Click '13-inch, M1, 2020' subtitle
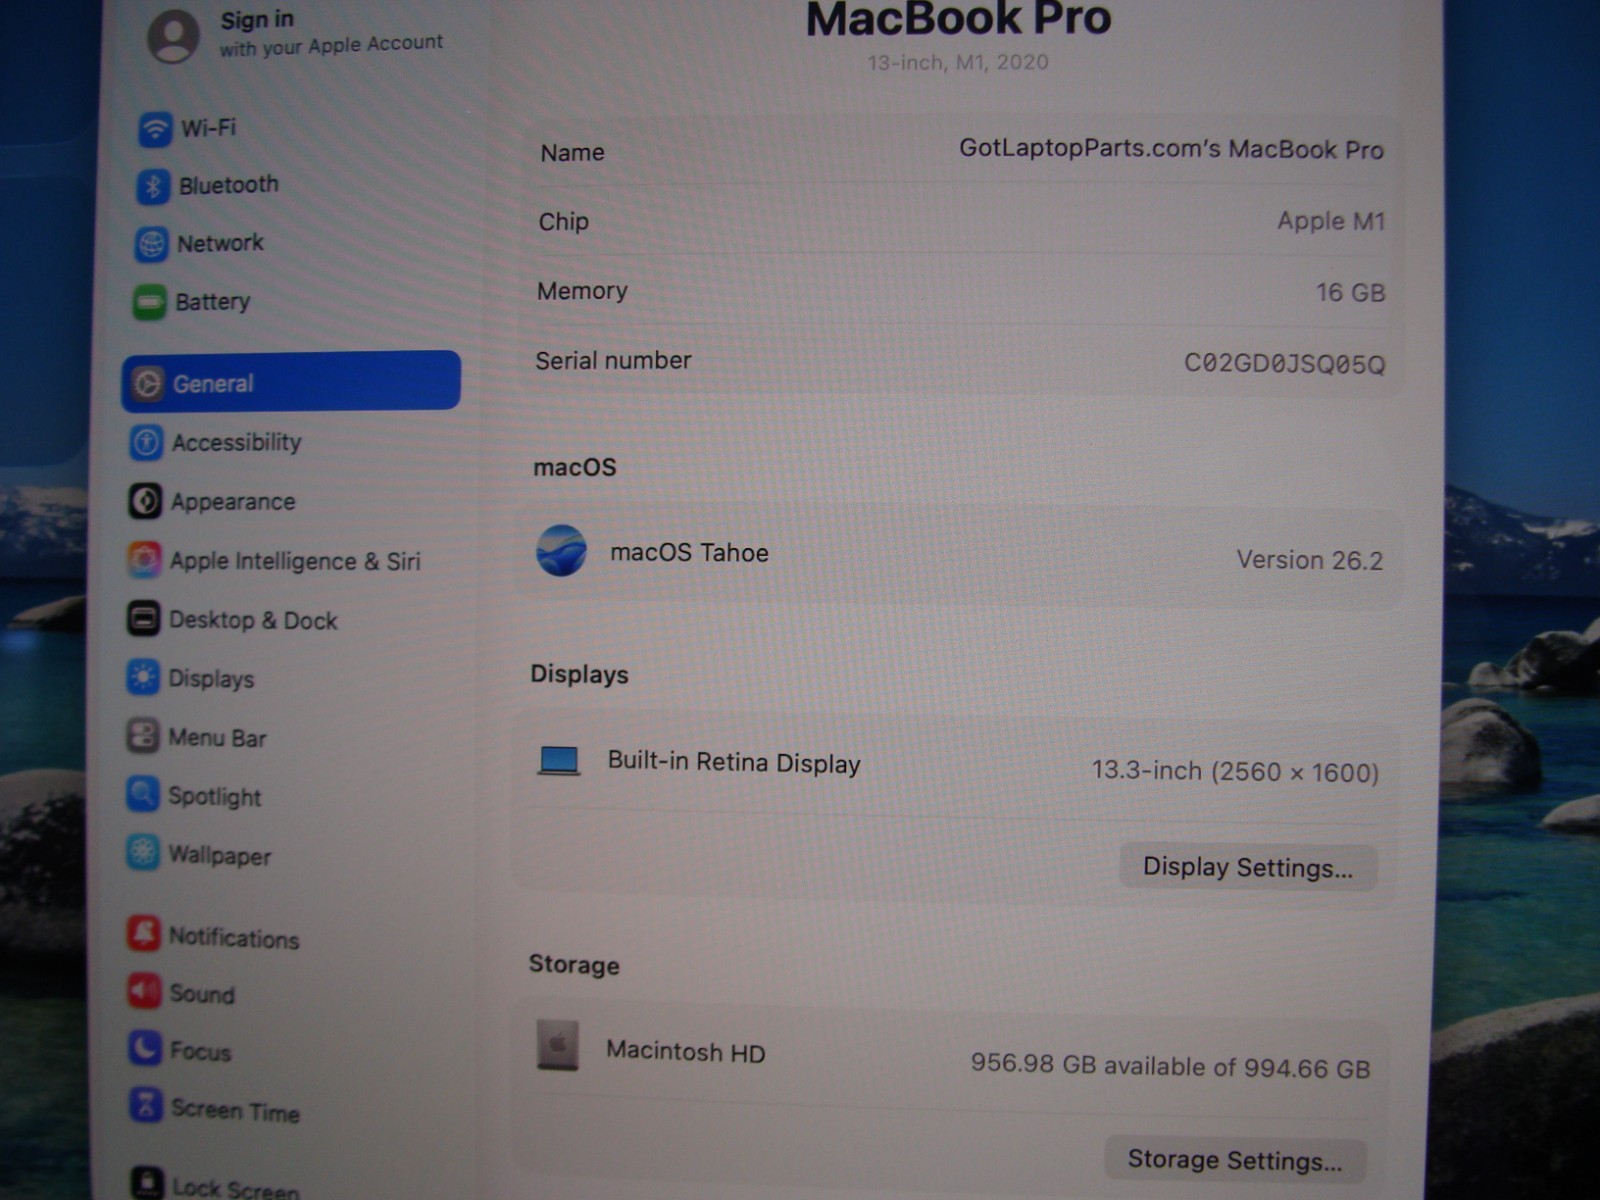The width and height of the screenshot is (1600, 1200). click(x=958, y=62)
